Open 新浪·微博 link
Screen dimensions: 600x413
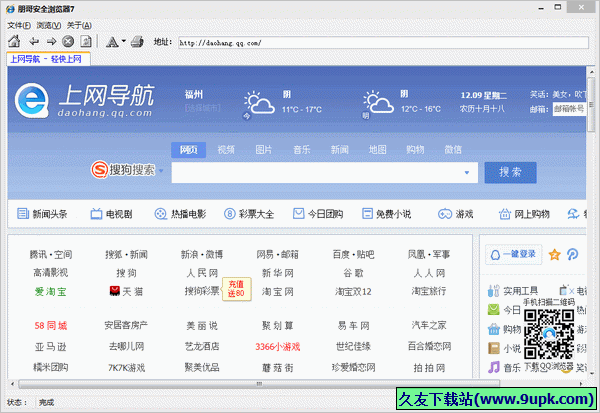click(x=202, y=255)
